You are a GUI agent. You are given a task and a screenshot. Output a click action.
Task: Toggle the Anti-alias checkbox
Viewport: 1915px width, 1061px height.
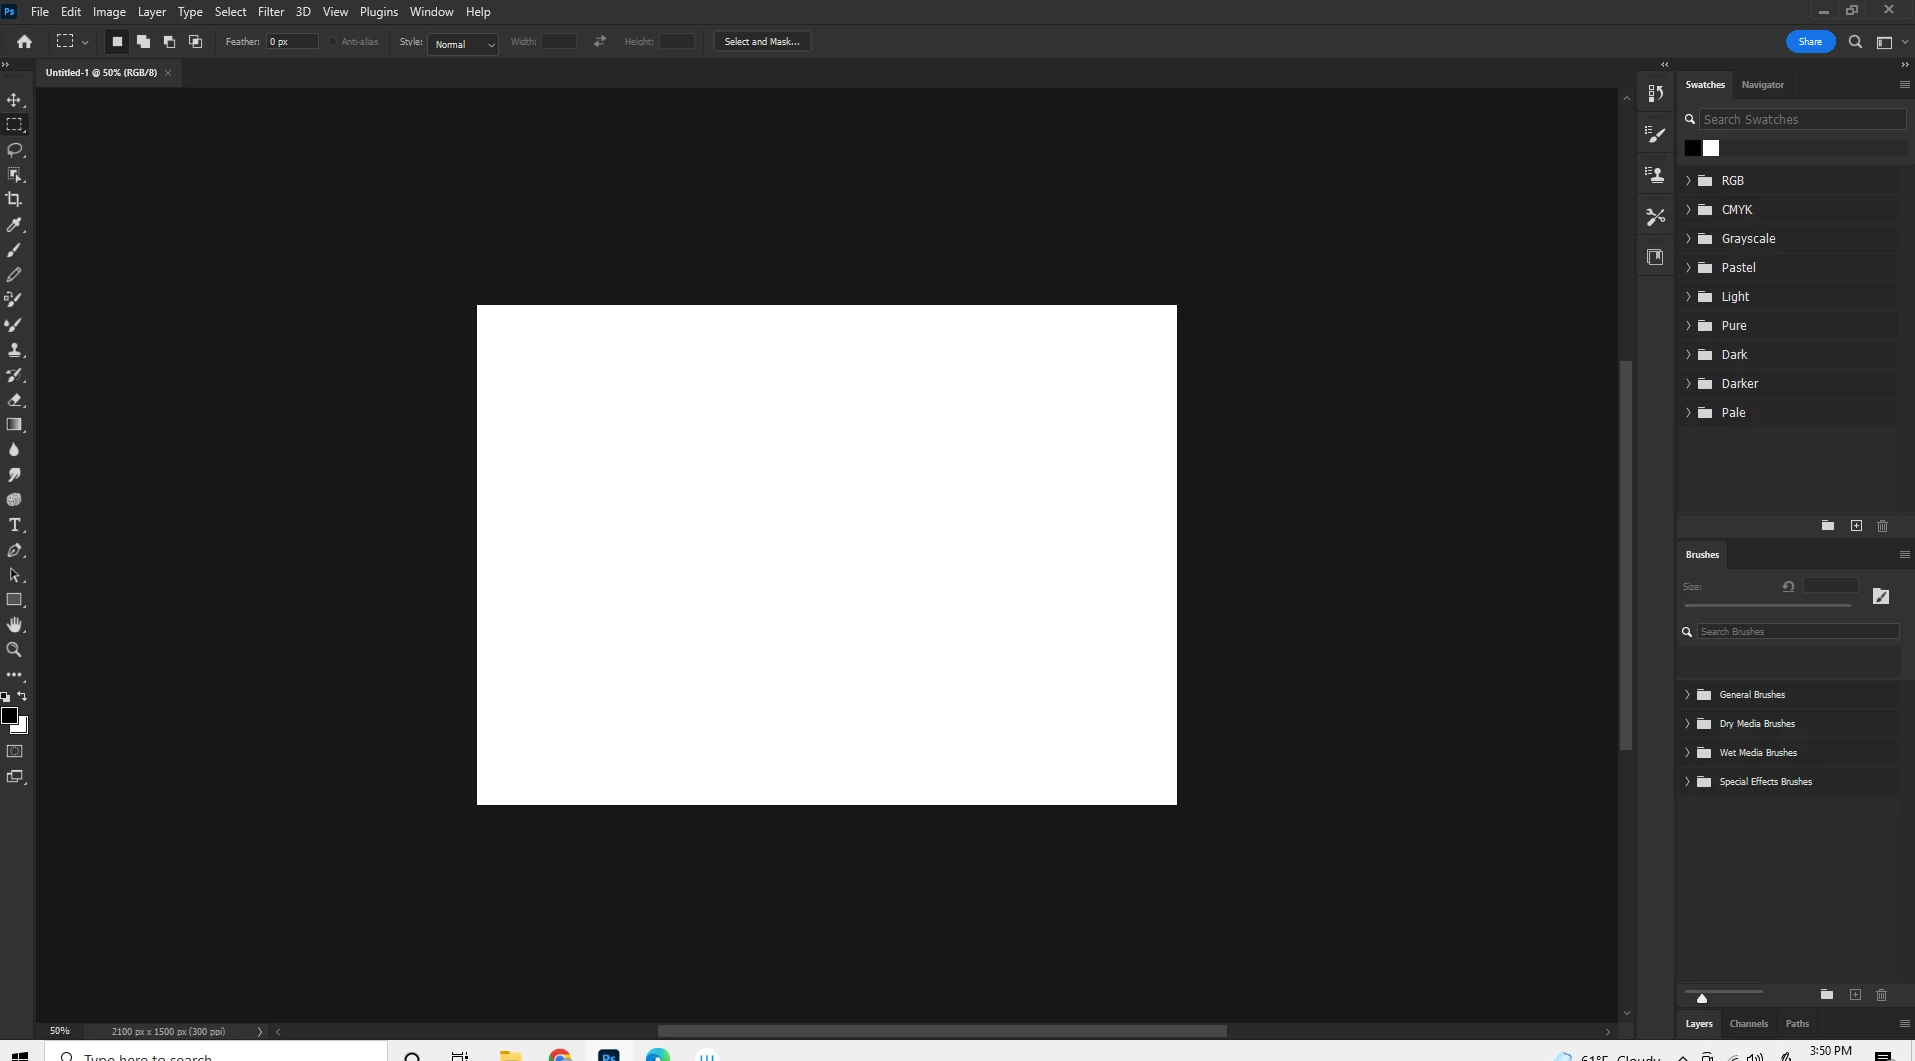click(x=333, y=42)
